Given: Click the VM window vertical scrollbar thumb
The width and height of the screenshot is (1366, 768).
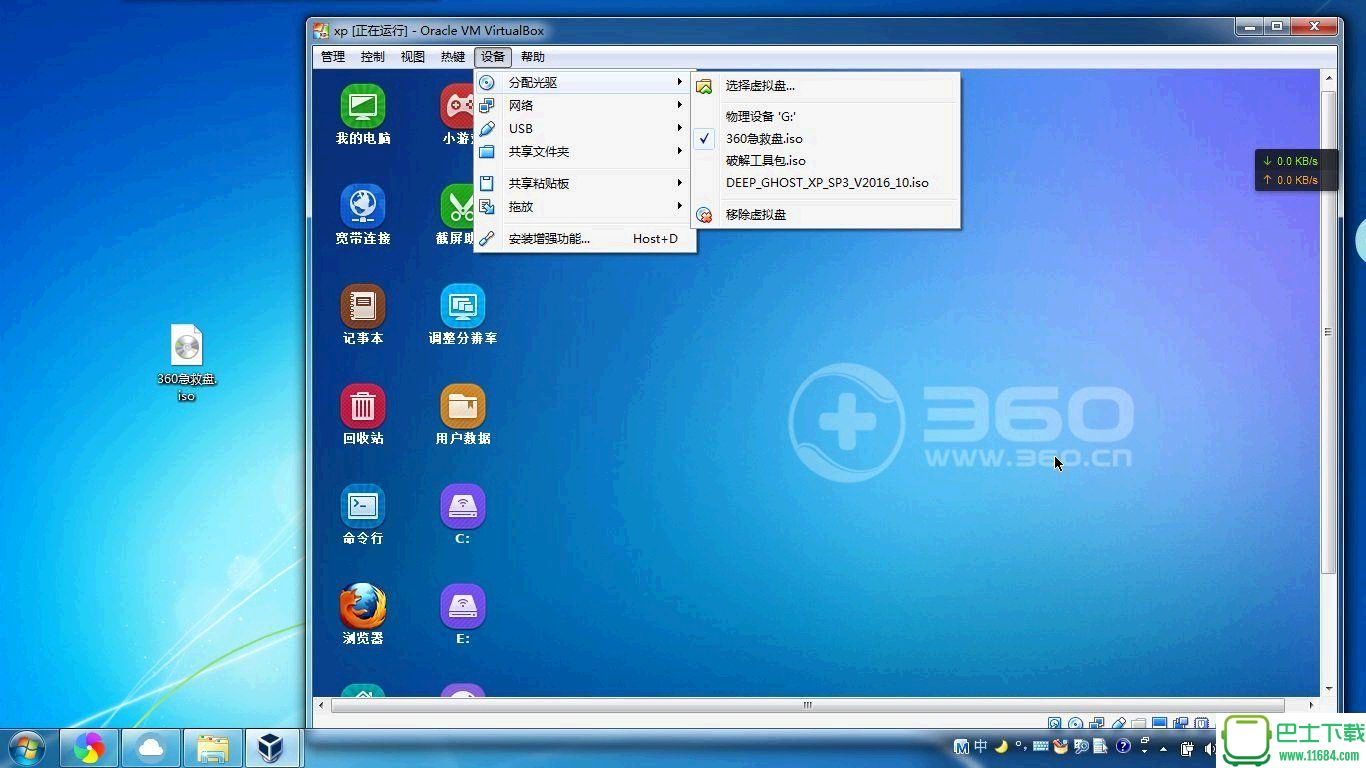Looking at the screenshot, I should point(1328,332).
